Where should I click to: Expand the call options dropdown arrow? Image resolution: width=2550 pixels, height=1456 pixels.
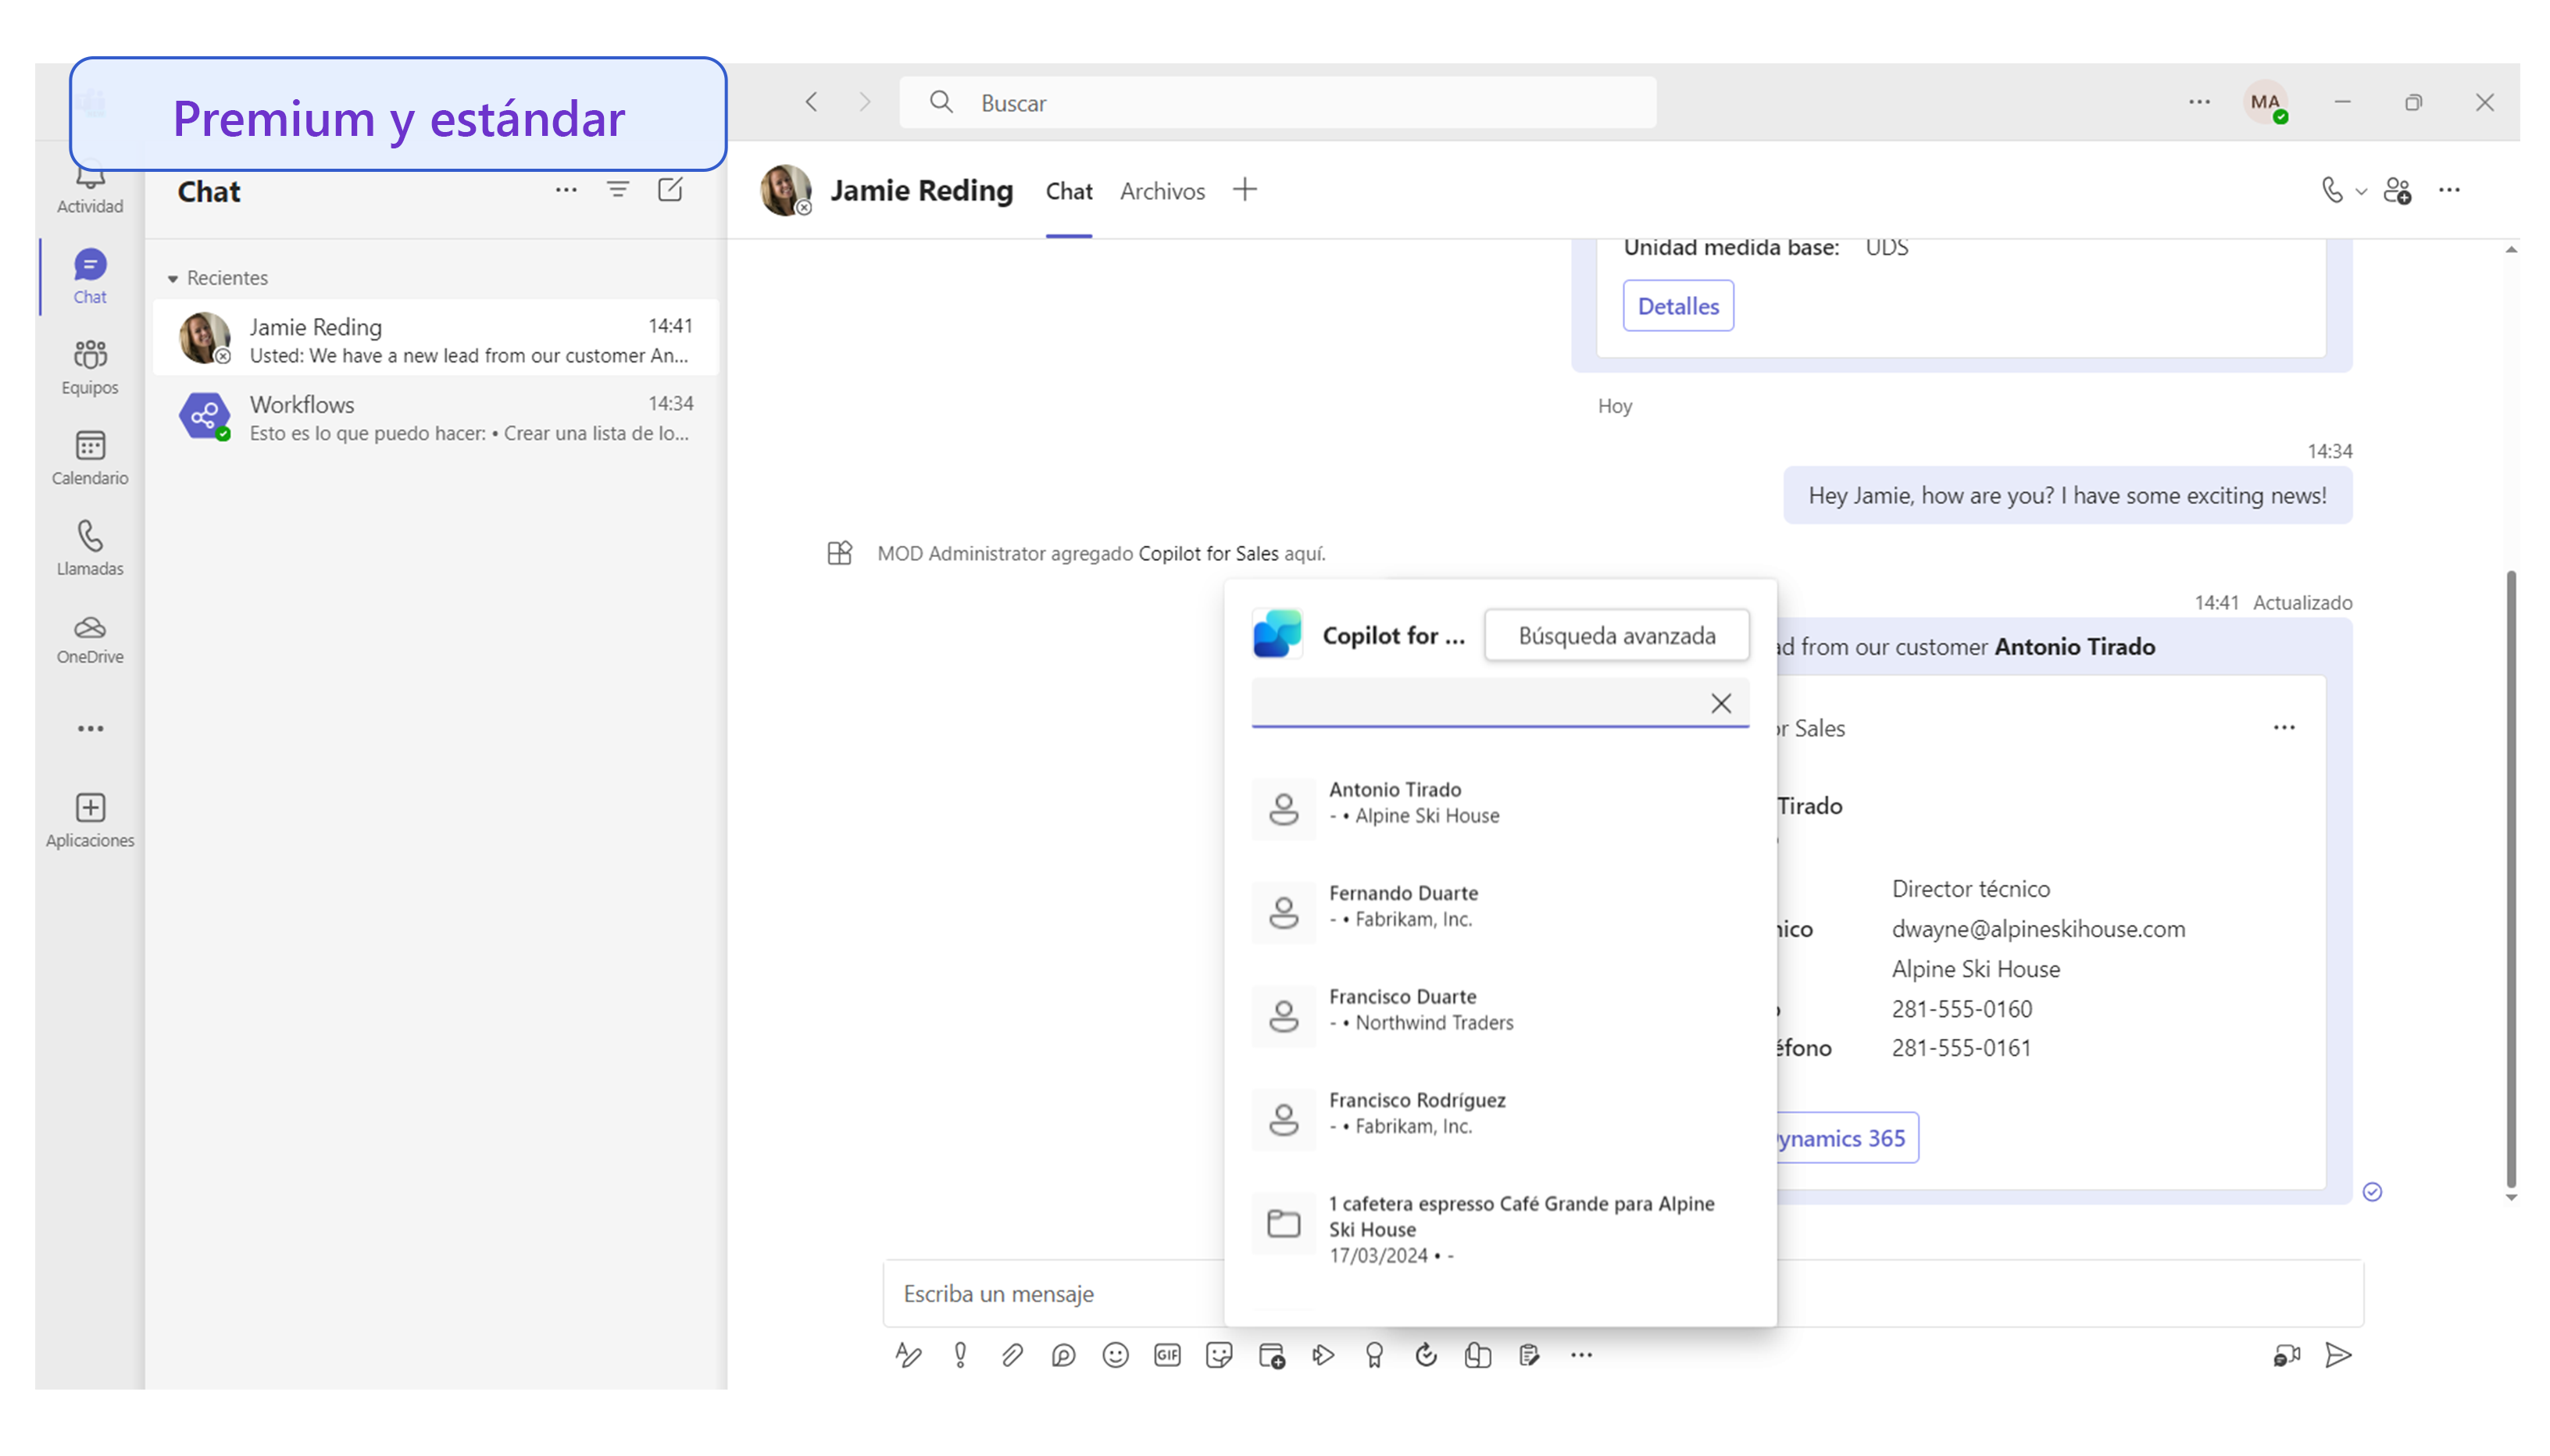click(x=2361, y=191)
